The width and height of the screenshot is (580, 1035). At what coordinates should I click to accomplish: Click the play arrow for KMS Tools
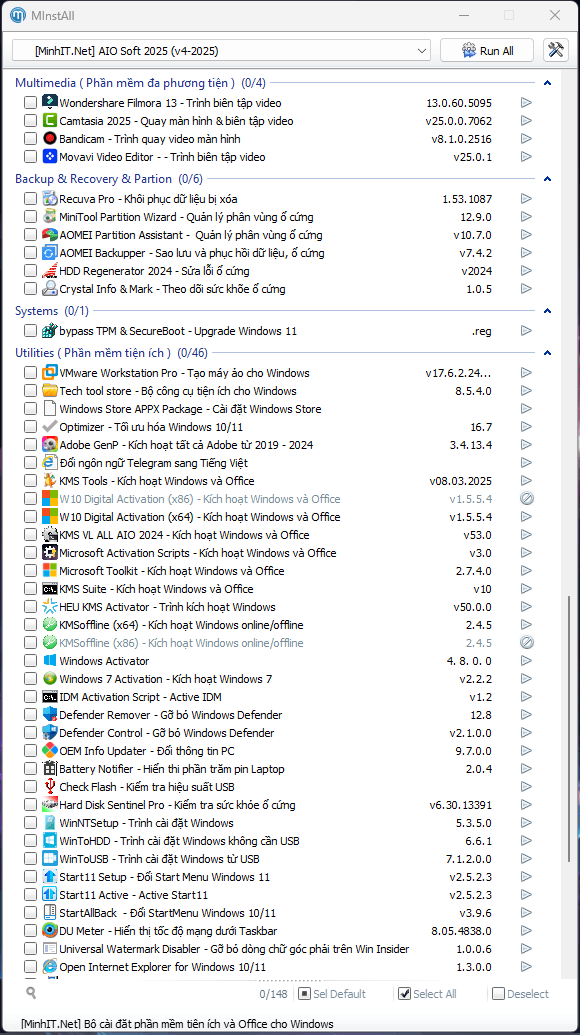pos(526,481)
